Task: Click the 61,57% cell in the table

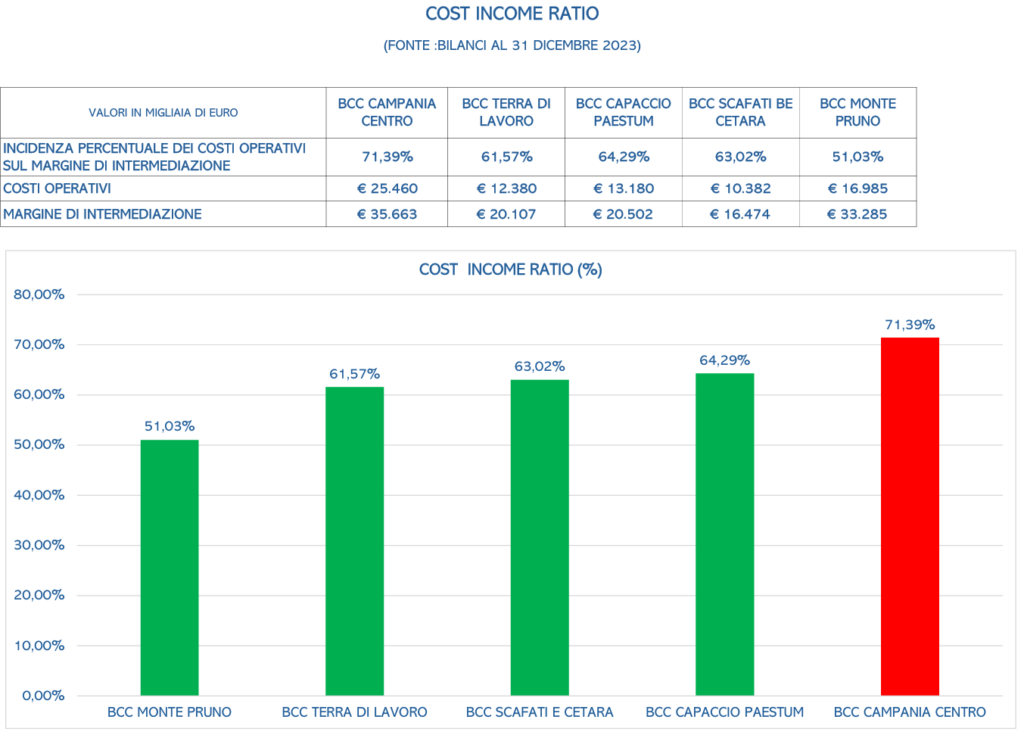Action: [x=506, y=157]
